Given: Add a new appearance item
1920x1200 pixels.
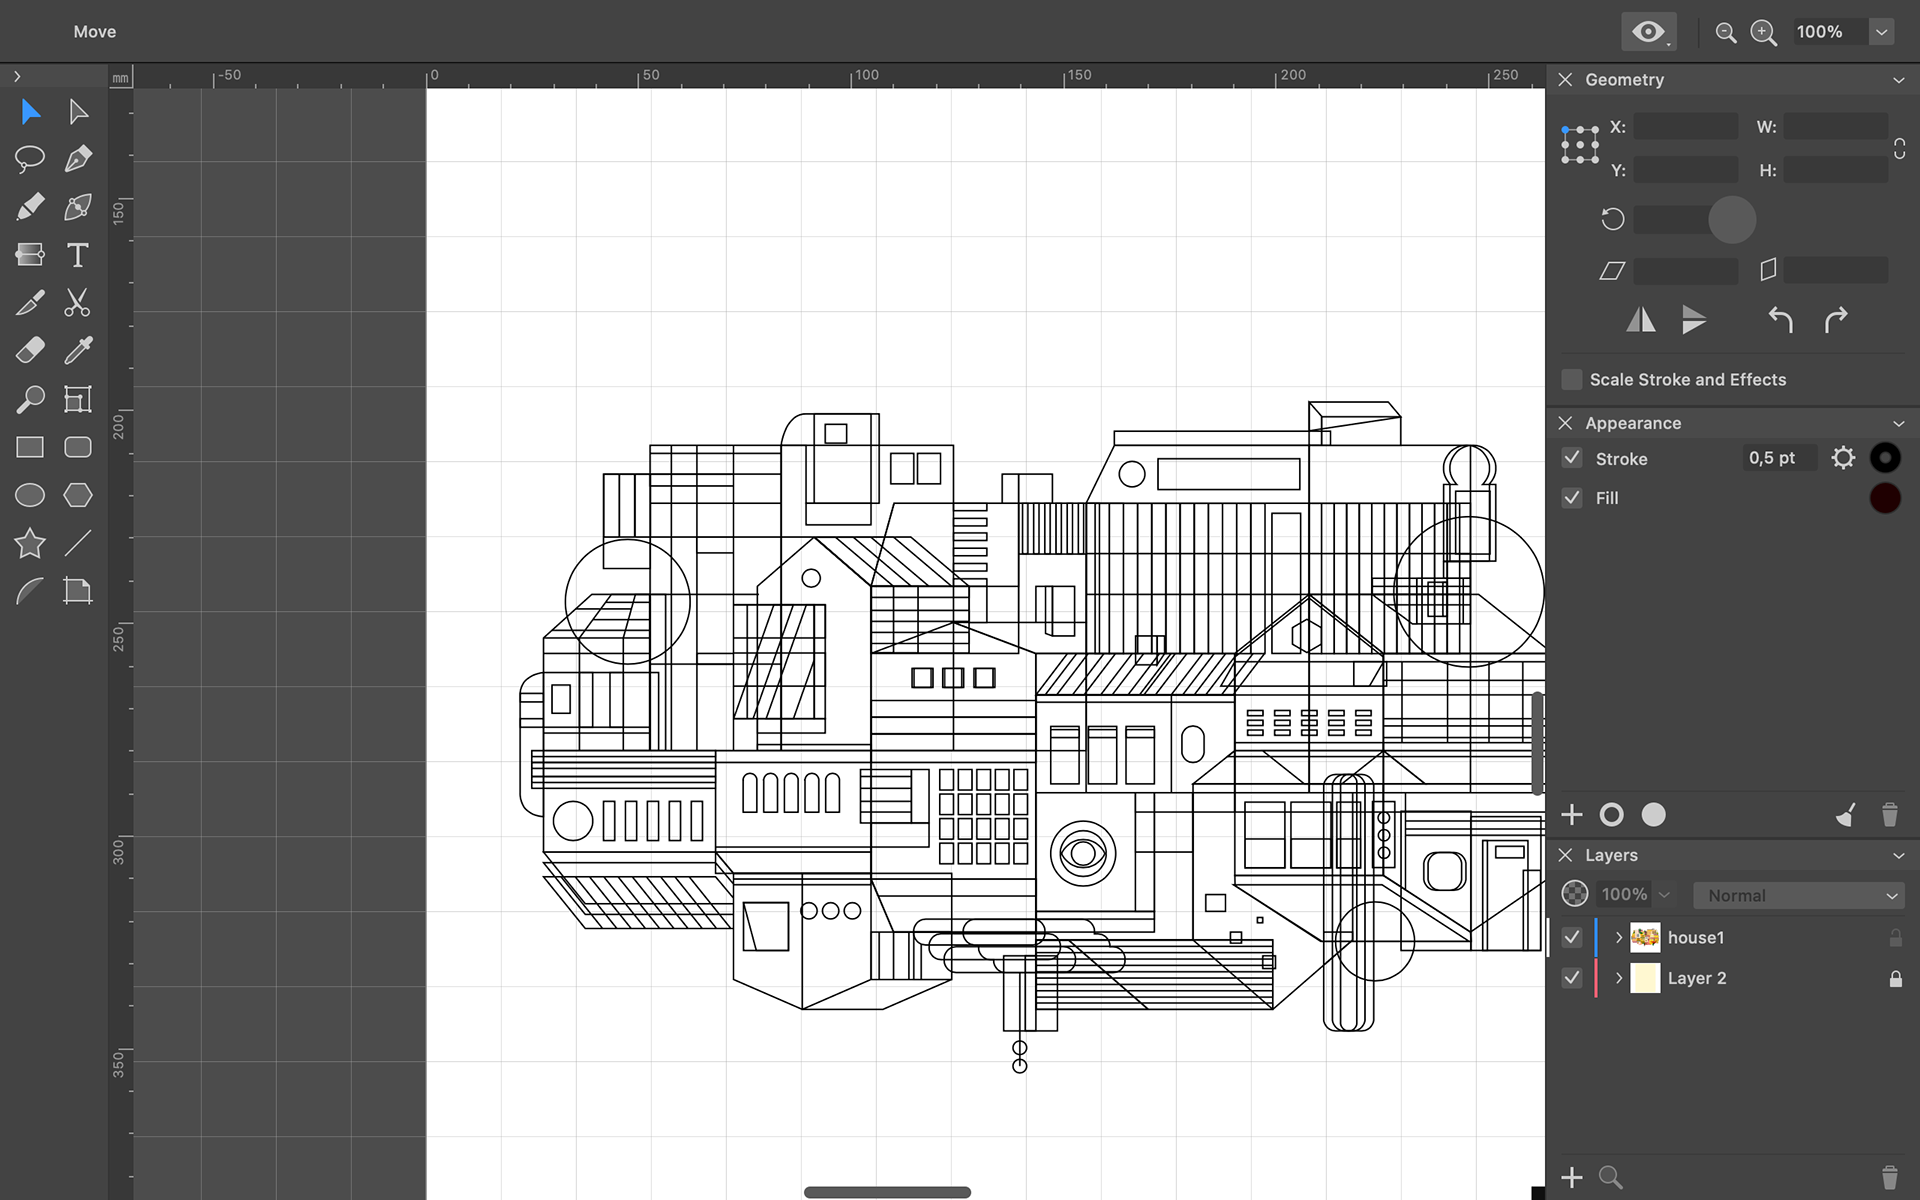Looking at the screenshot, I should point(1572,815).
